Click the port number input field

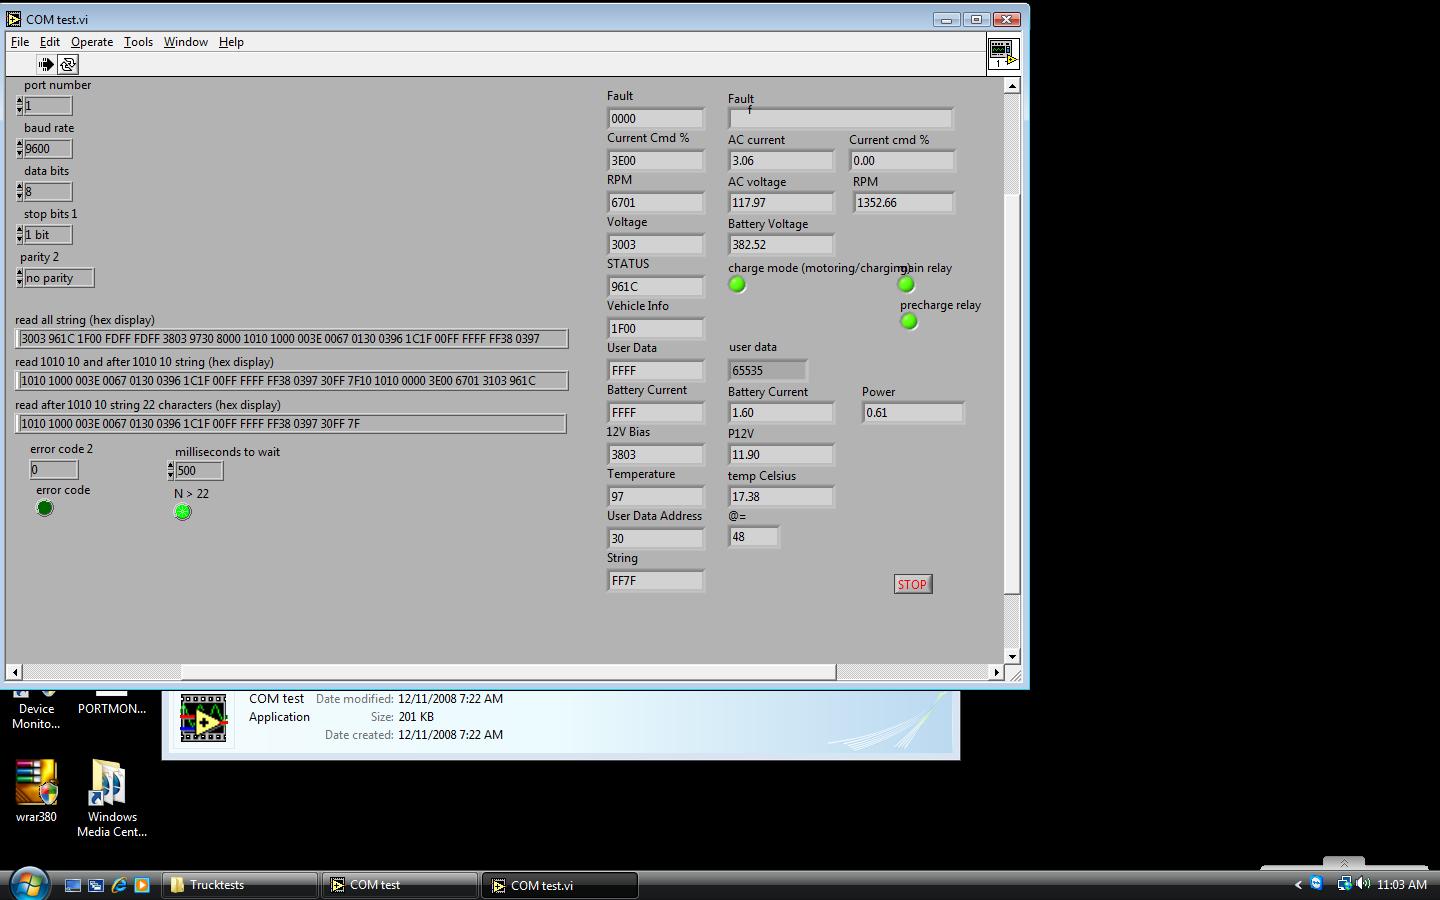[48, 105]
